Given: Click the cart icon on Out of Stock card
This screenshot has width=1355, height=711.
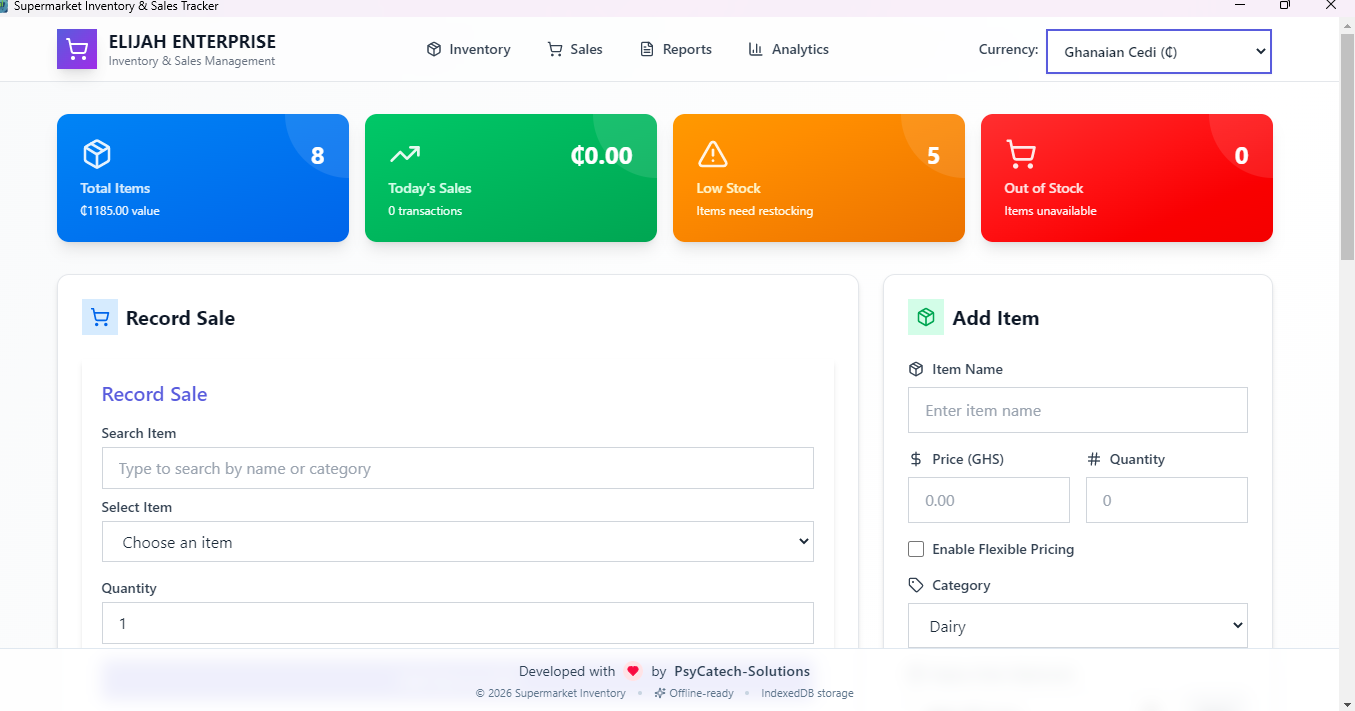Looking at the screenshot, I should (x=1020, y=154).
